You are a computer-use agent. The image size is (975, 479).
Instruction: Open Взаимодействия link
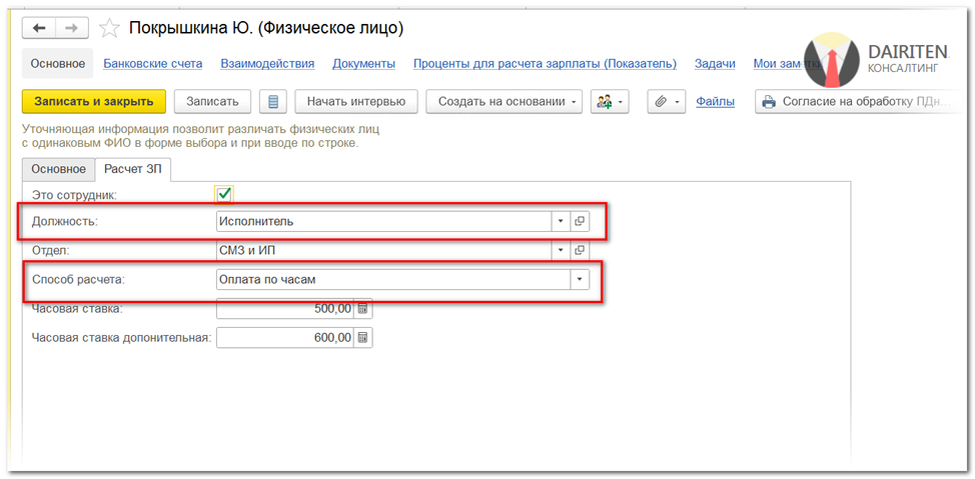267,63
